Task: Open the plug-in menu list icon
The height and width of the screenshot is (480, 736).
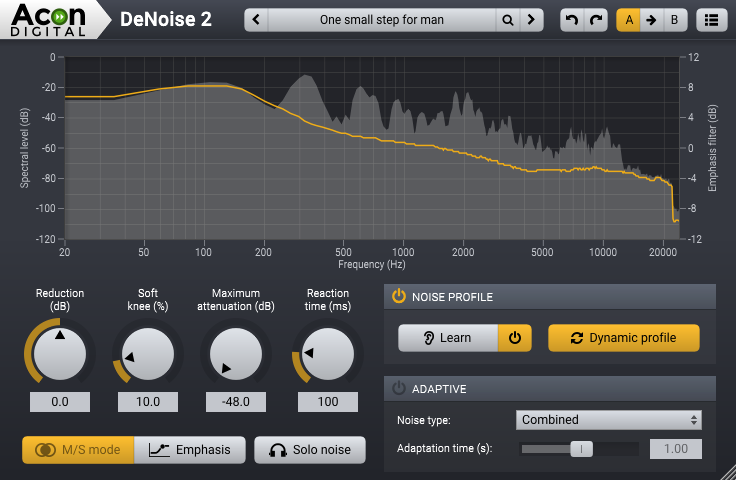Action: (711, 19)
